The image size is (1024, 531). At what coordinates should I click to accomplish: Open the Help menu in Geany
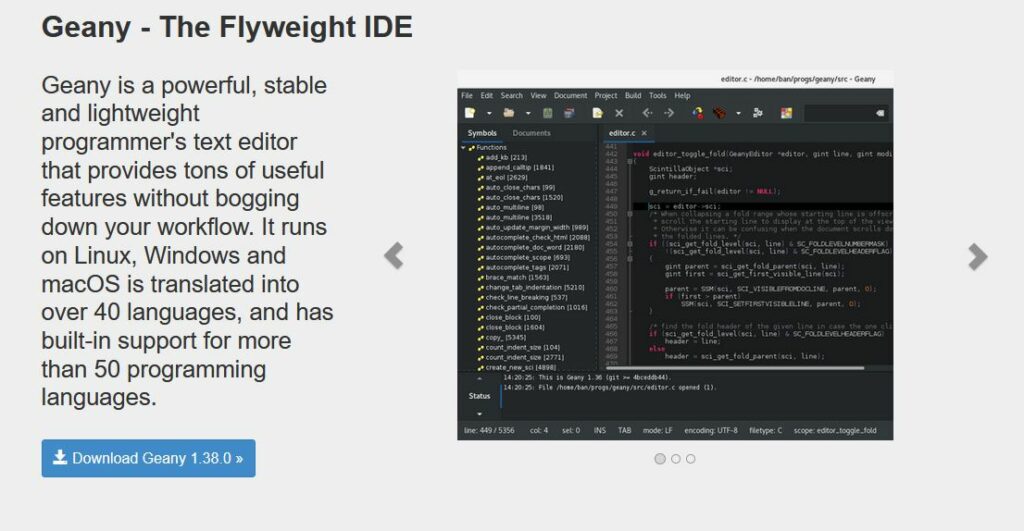pos(682,95)
